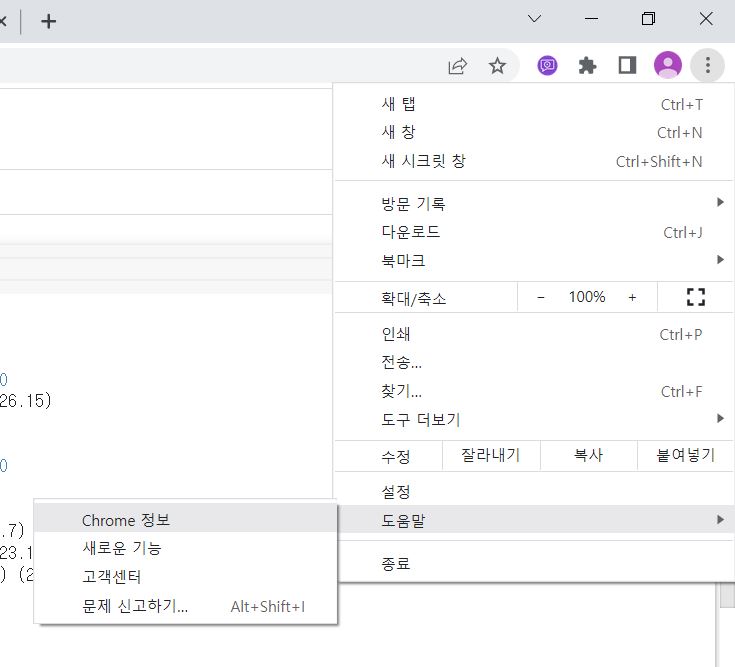Open the tab search chevron
The image size is (735, 667).
click(x=534, y=19)
